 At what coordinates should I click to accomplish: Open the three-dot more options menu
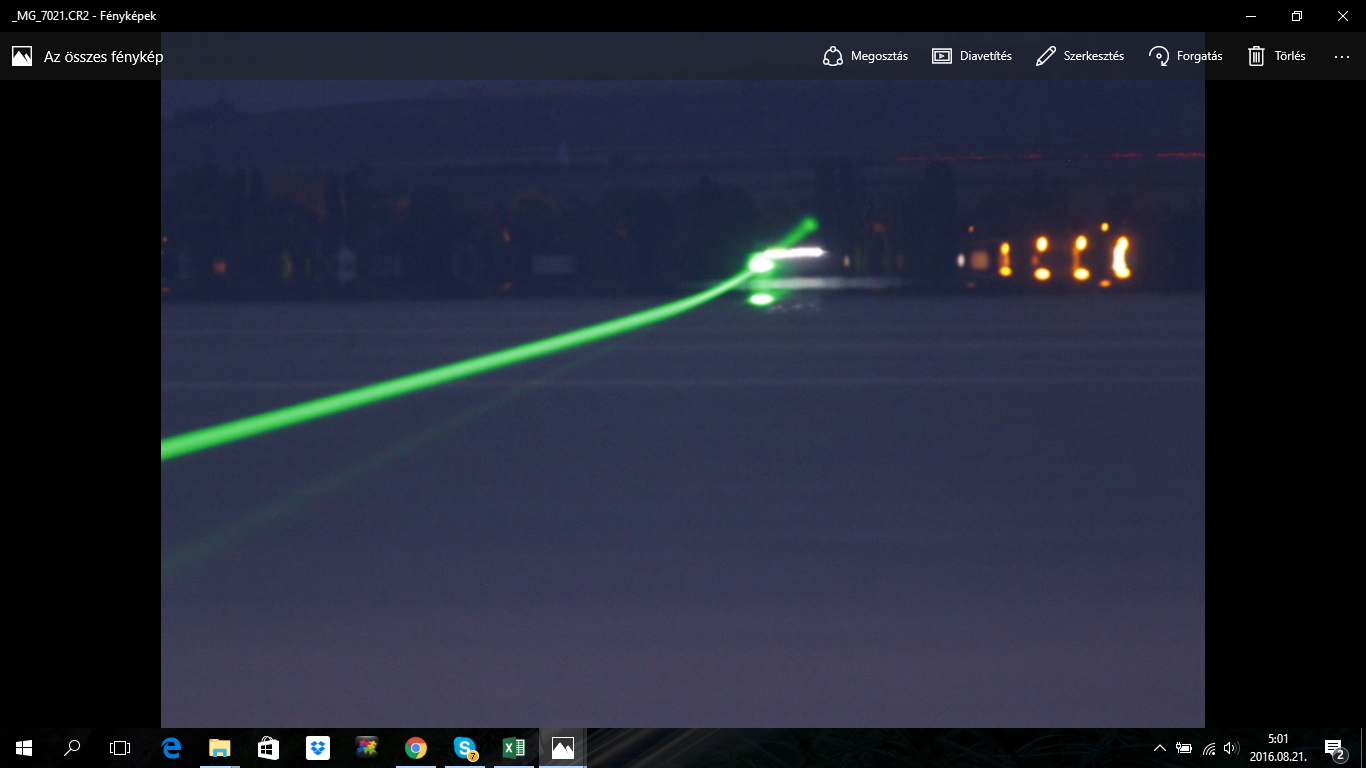1342,56
